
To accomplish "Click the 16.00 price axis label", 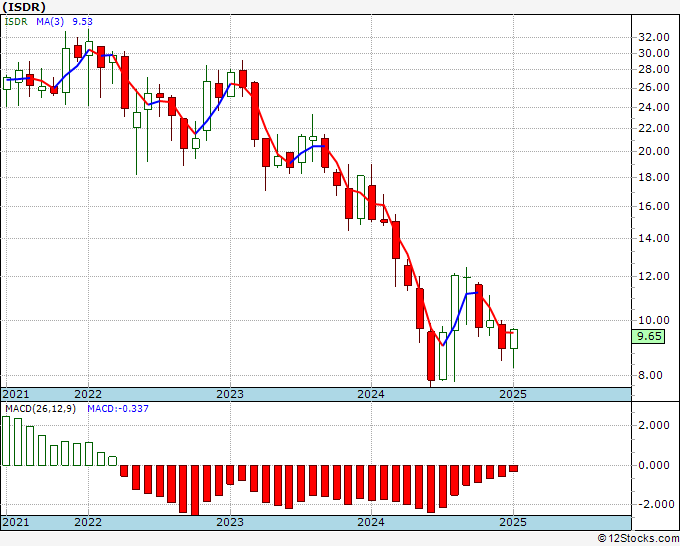I will tap(654, 206).
